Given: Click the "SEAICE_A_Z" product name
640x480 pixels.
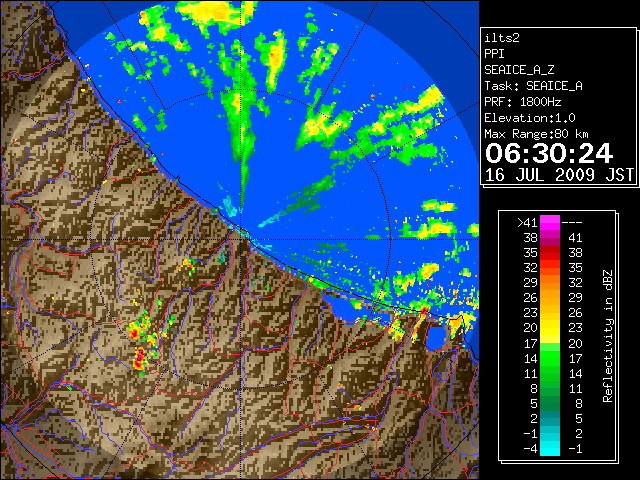Looking at the screenshot, I should (x=519, y=70).
